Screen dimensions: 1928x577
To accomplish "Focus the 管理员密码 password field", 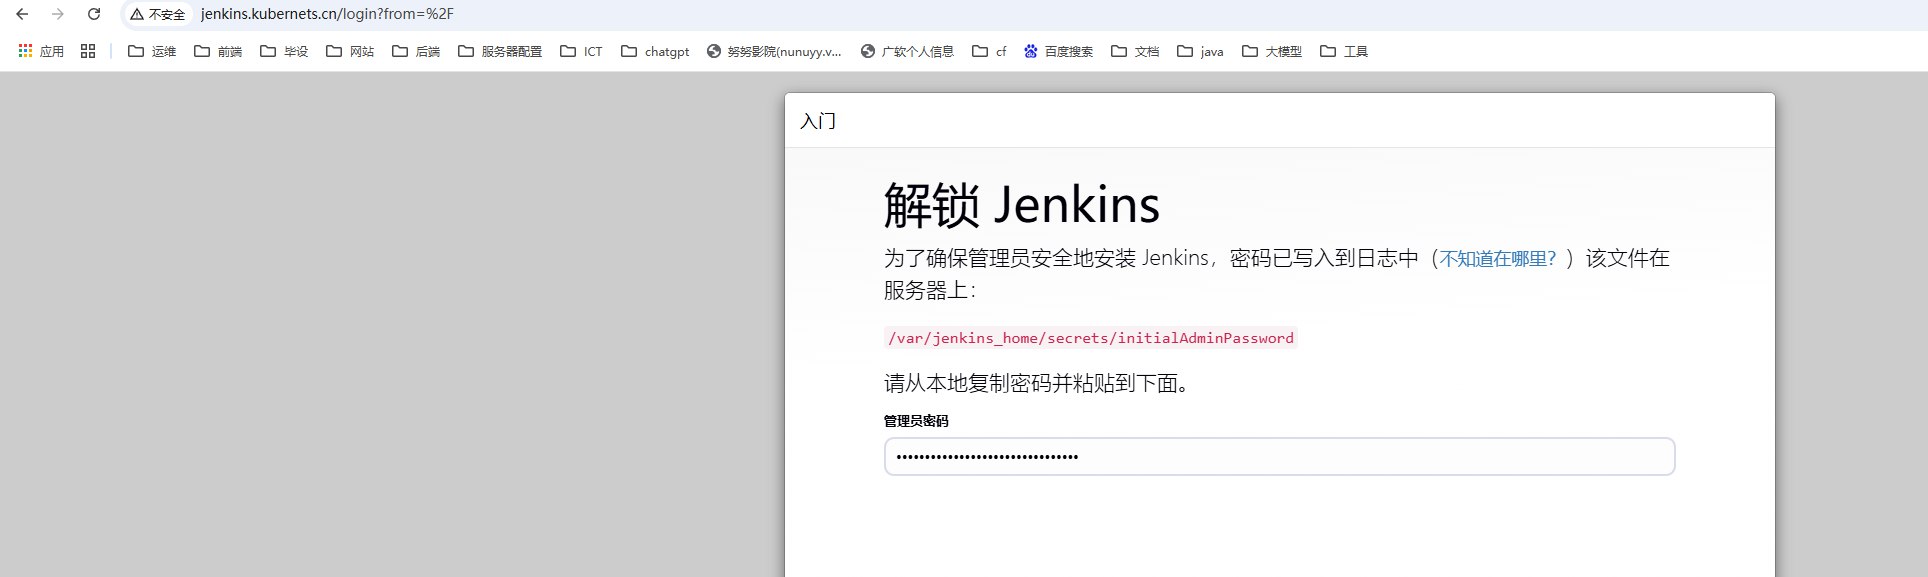I will pyautogui.click(x=1278, y=457).
